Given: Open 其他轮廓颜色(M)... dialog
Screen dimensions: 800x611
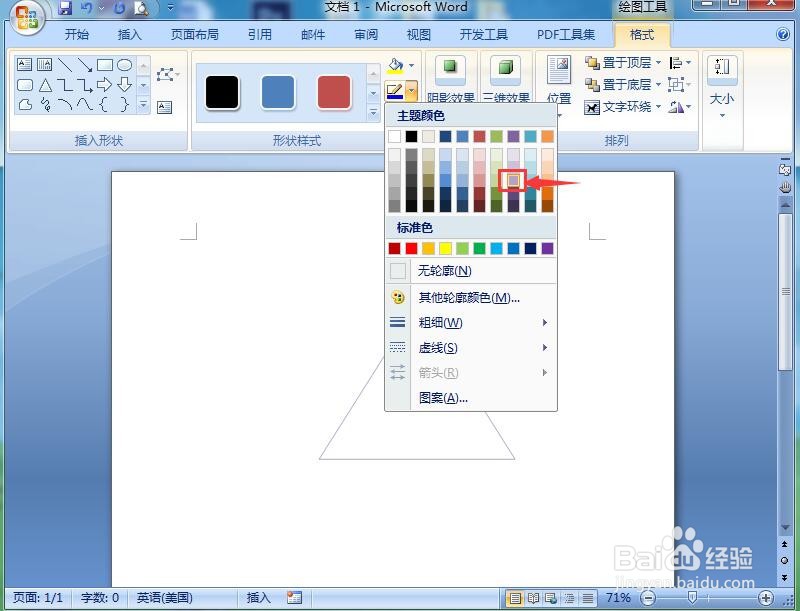Looking at the screenshot, I should point(471,297).
